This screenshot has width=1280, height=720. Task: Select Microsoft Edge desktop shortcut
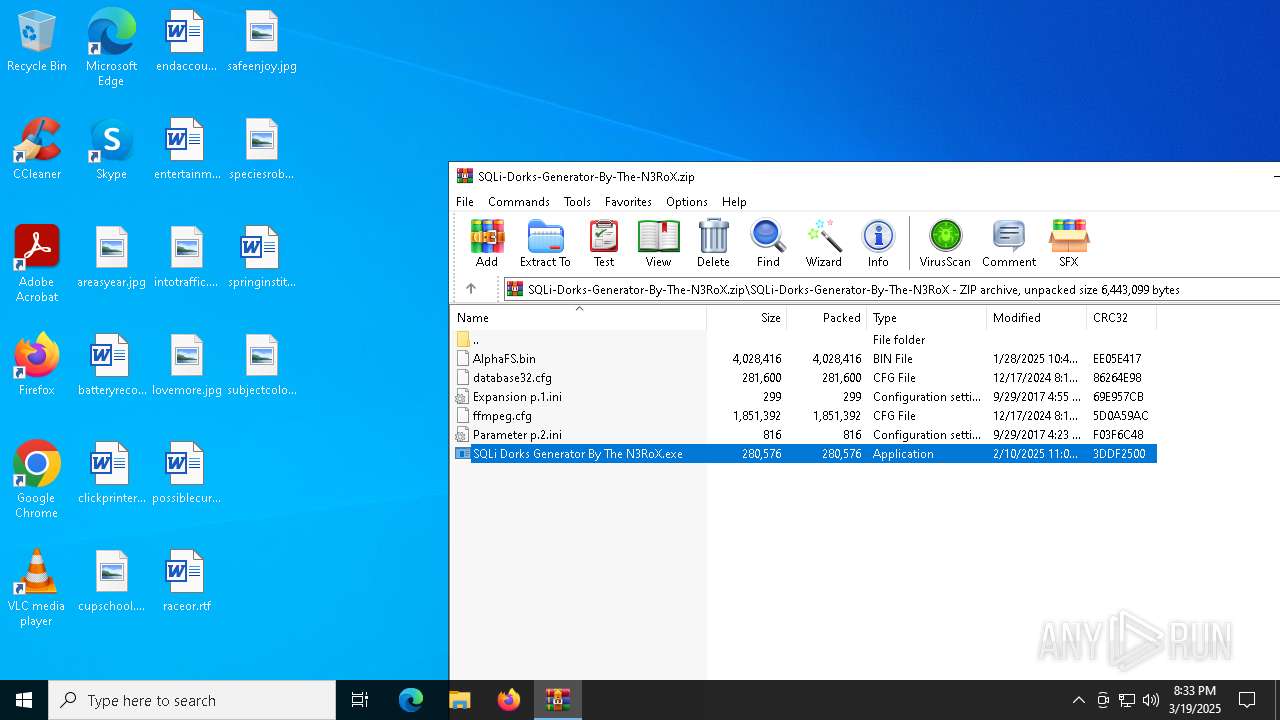(111, 48)
